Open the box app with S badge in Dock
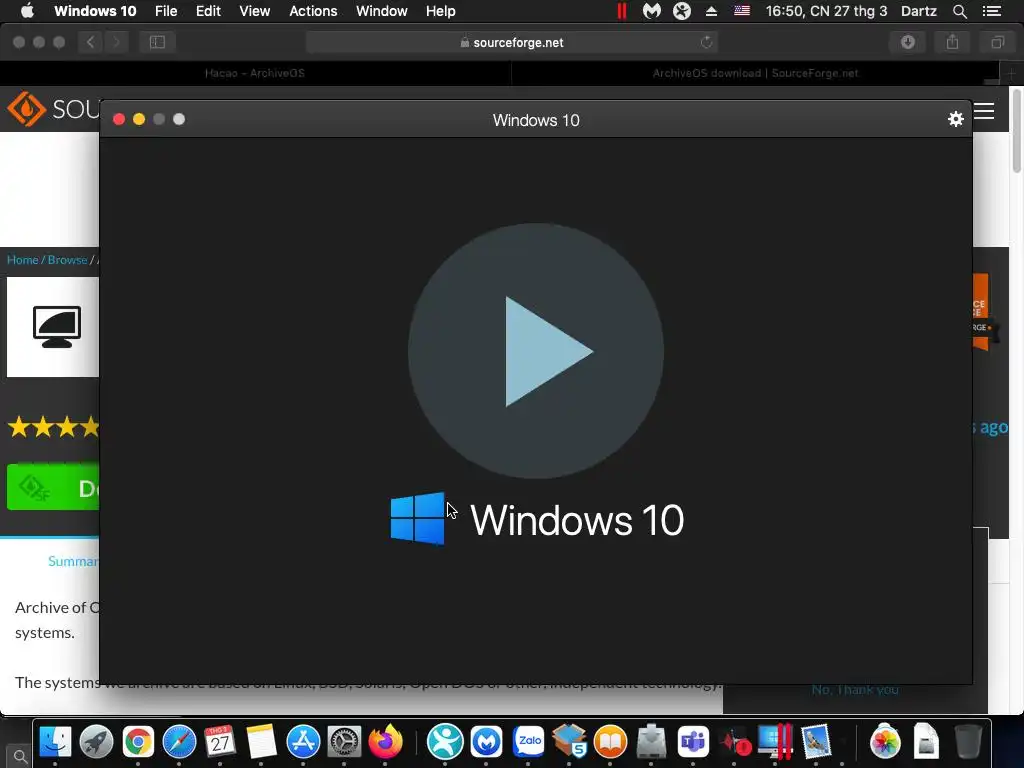 [x=569, y=742]
